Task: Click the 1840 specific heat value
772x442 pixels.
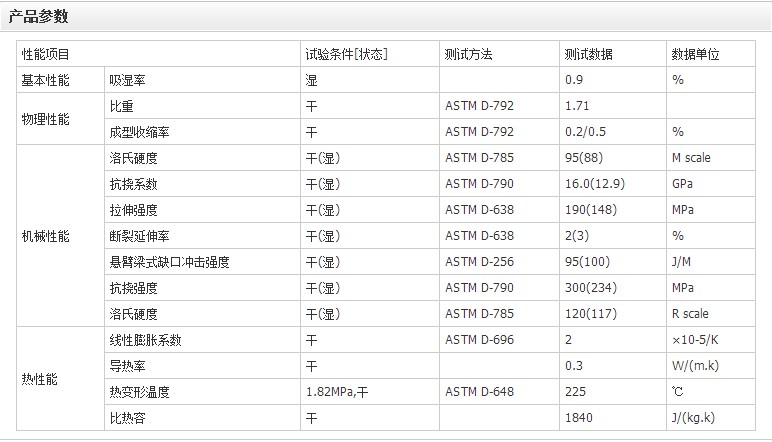Action: pos(579,418)
